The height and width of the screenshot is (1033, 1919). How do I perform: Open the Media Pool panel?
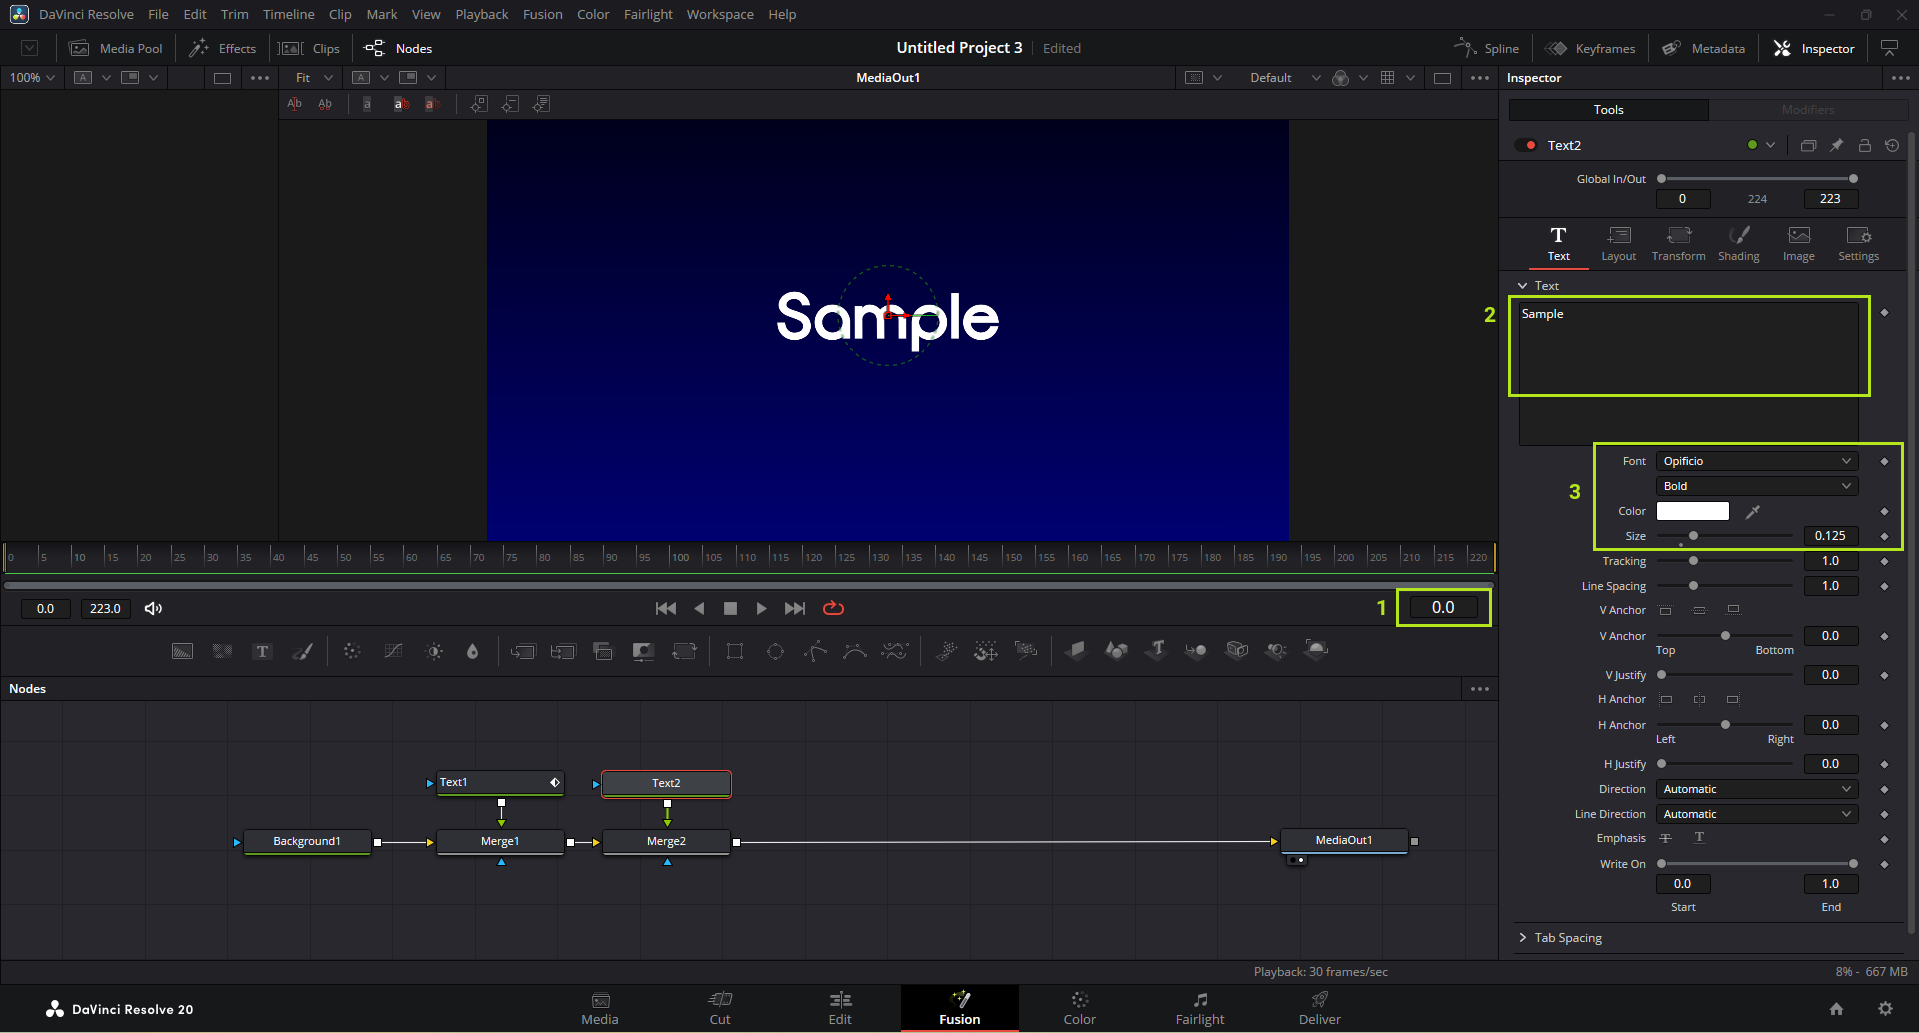(x=116, y=48)
